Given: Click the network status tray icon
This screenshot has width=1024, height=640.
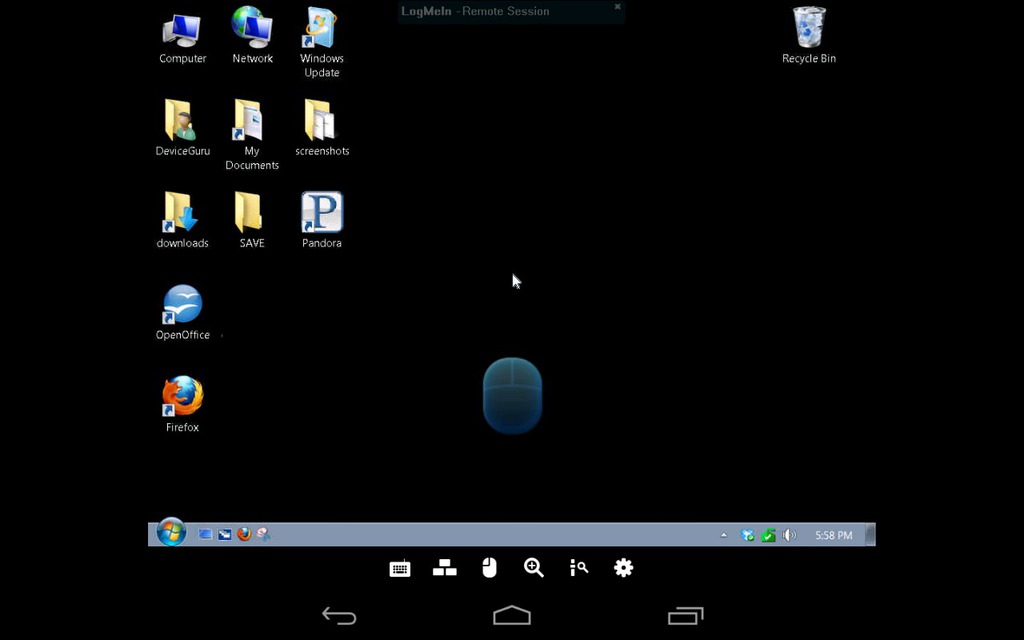Looking at the screenshot, I should [748, 536].
